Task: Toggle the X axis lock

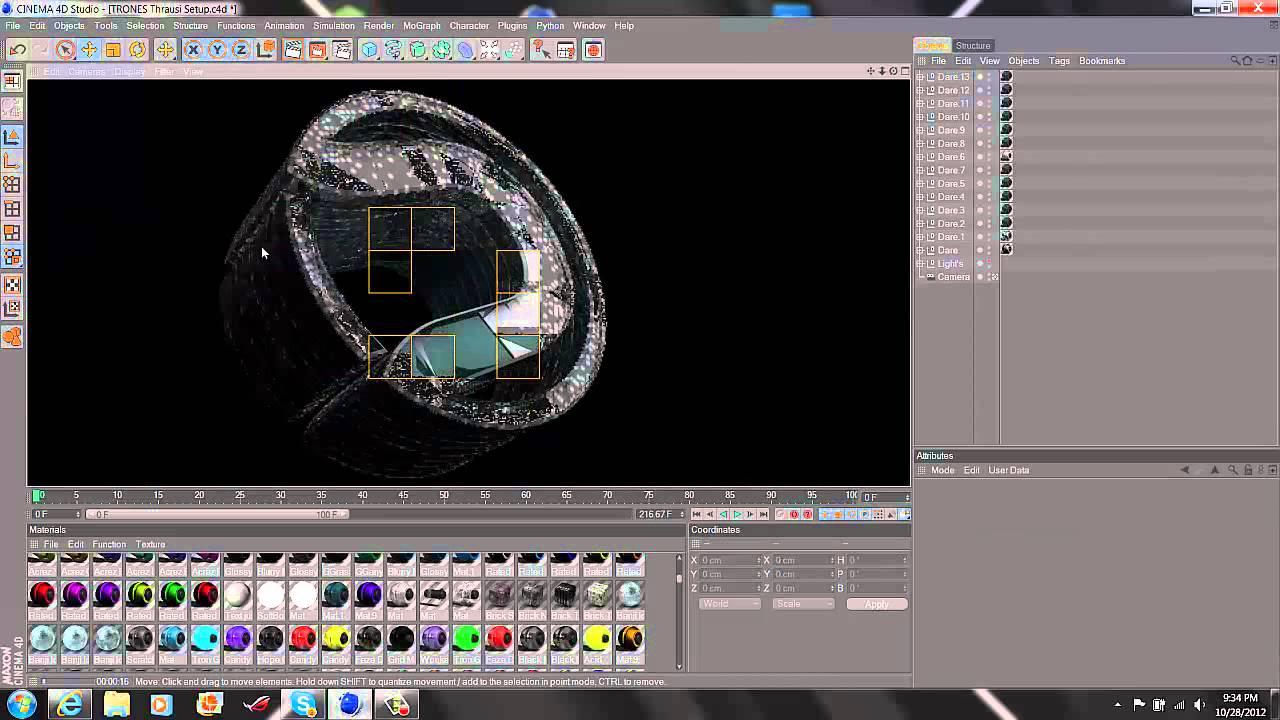Action: pyautogui.click(x=193, y=50)
